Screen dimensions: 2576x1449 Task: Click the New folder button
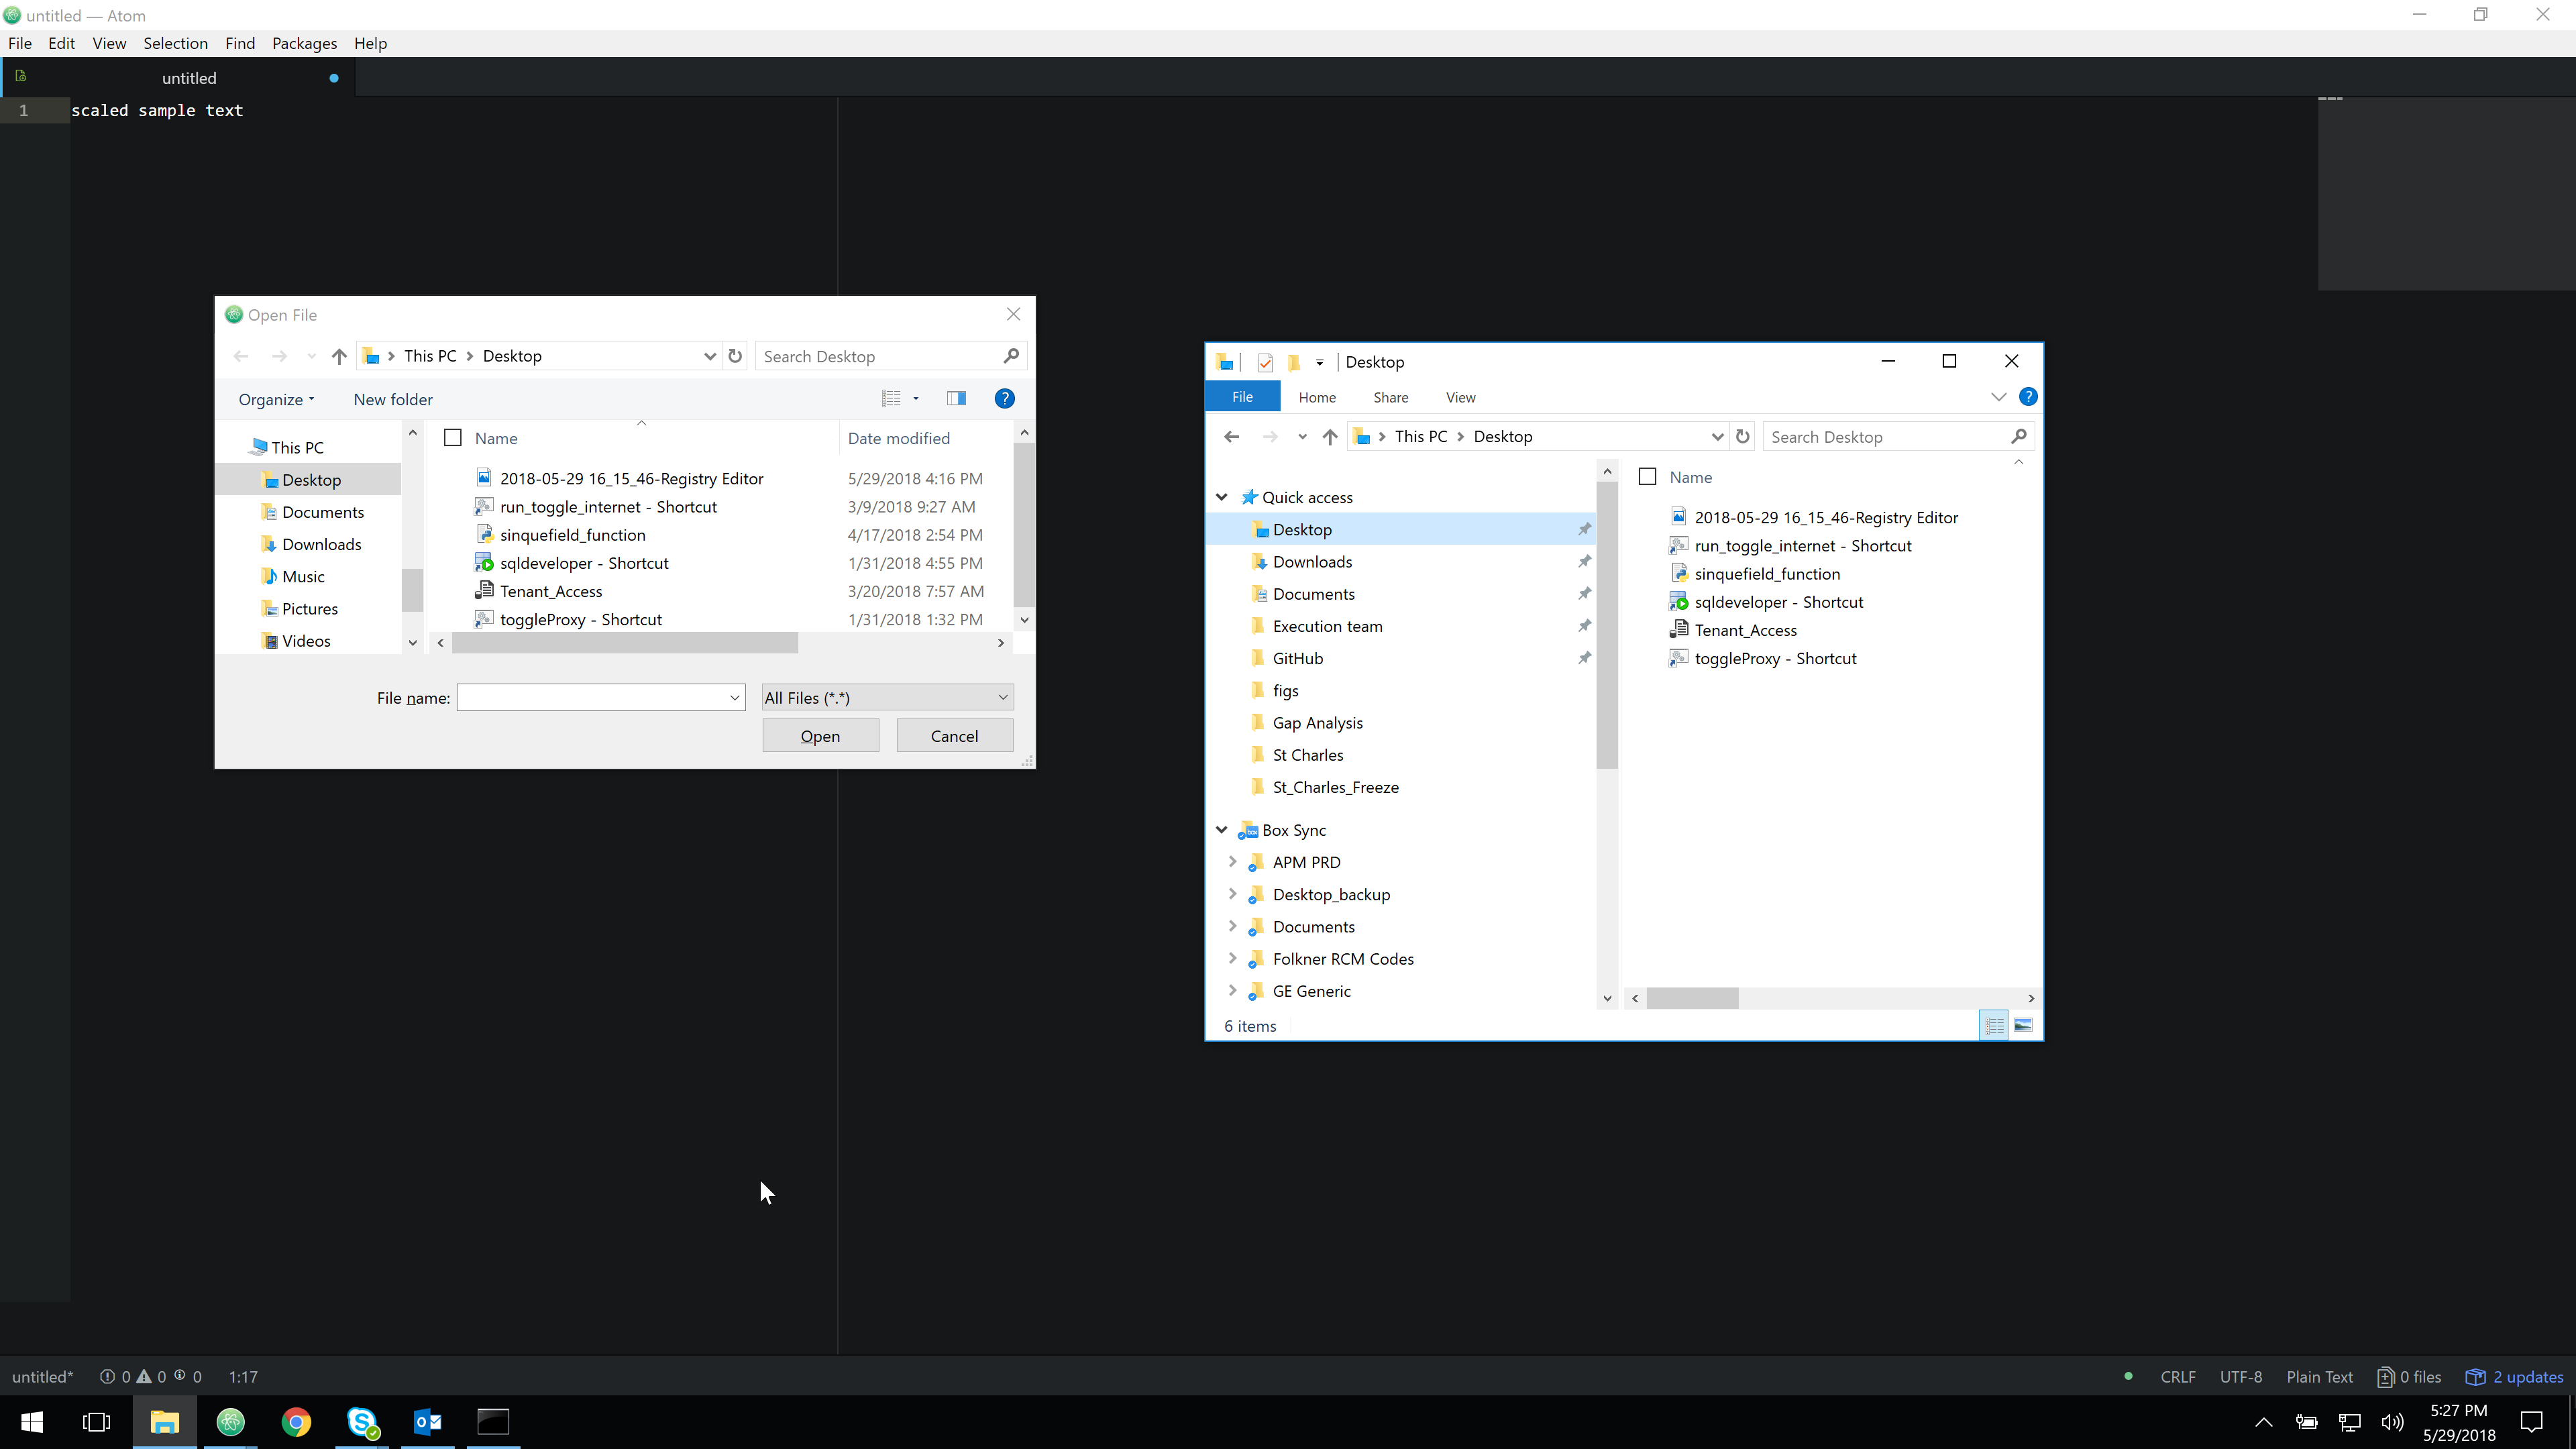pos(393,399)
